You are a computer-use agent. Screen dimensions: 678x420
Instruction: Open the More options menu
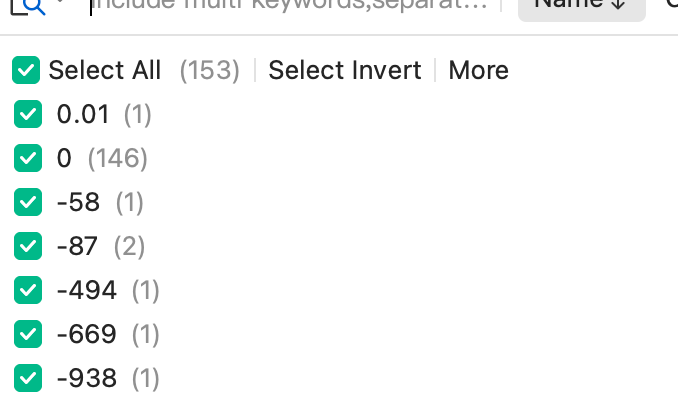478,71
